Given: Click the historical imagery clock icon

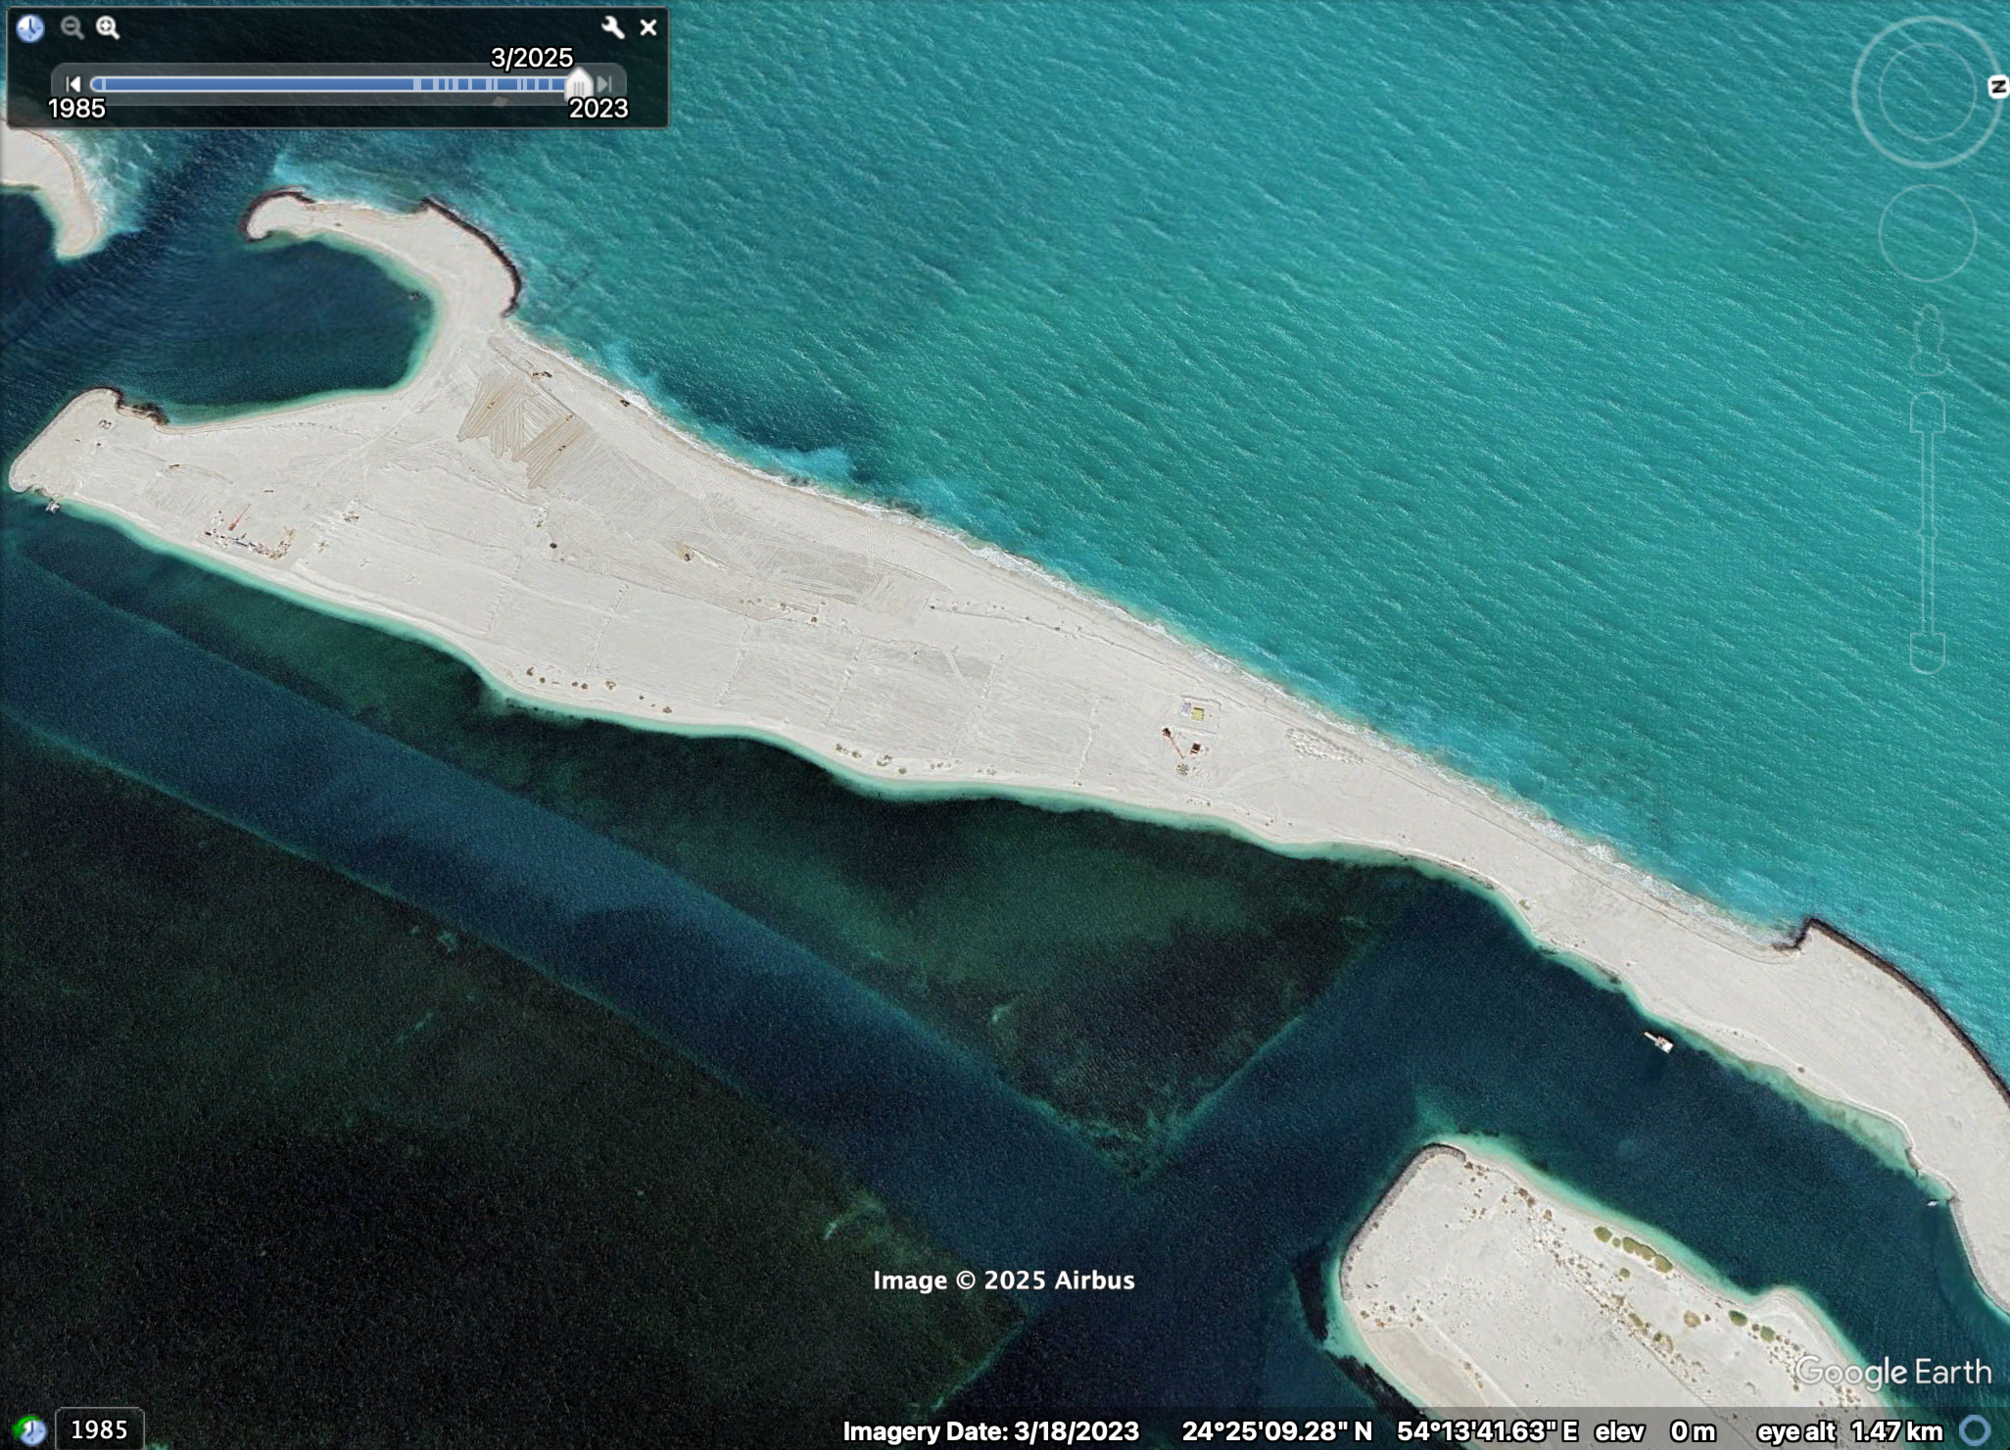Looking at the screenshot, I should 30,28.
